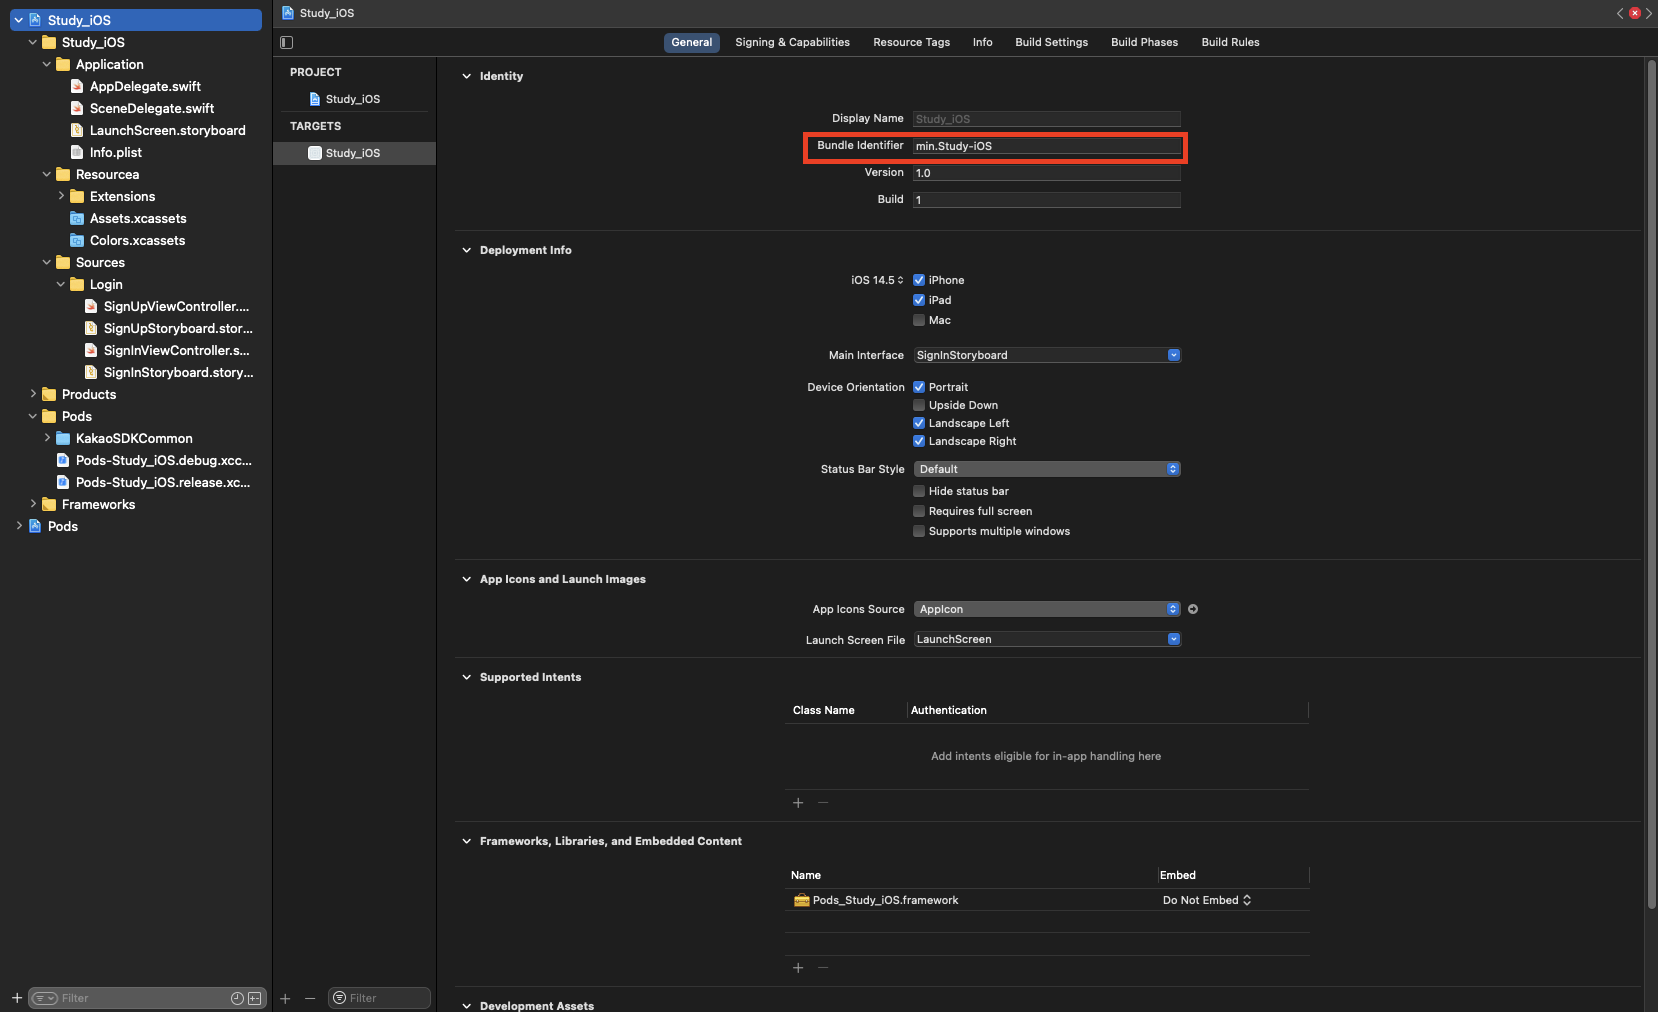Click the Bundle Identifier field
The width and height of the screenshot is (1658, 1012).
click(x=1047, y=146)
